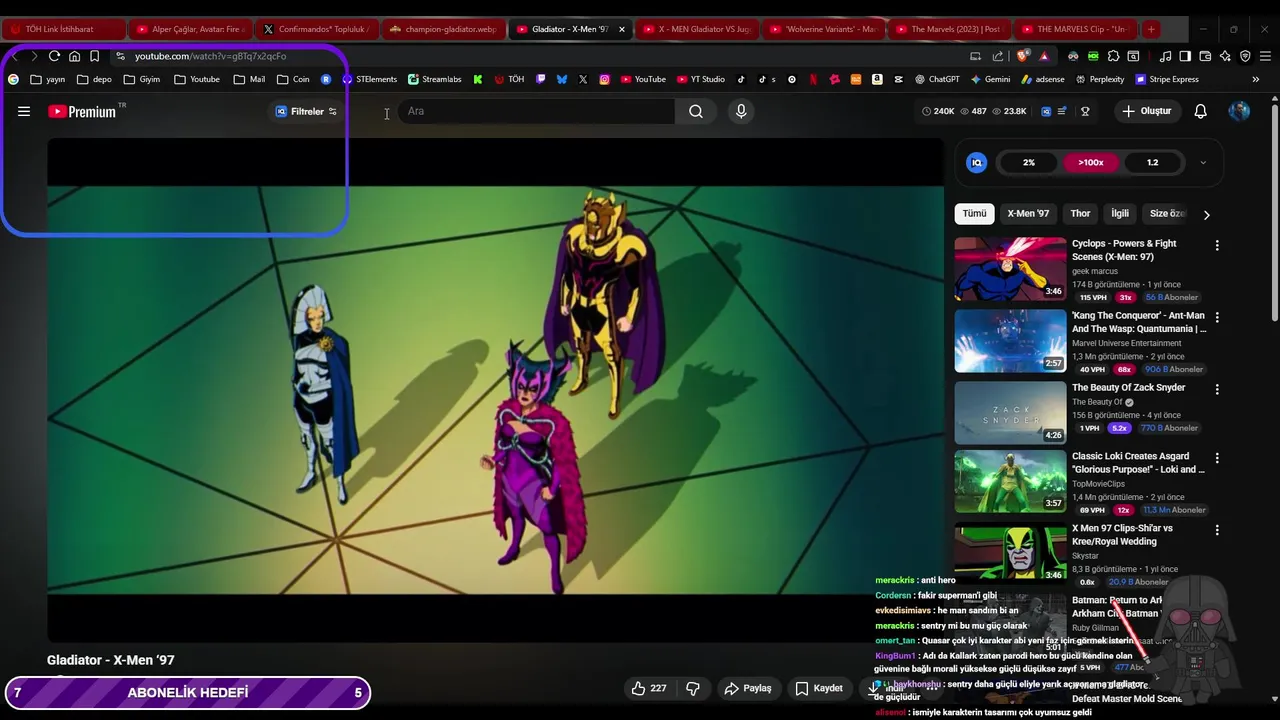This screenshot has height=720, width=1280.
Task: Bookmark this page using the toolbar bookmark icon
Action: pos(94,56)
